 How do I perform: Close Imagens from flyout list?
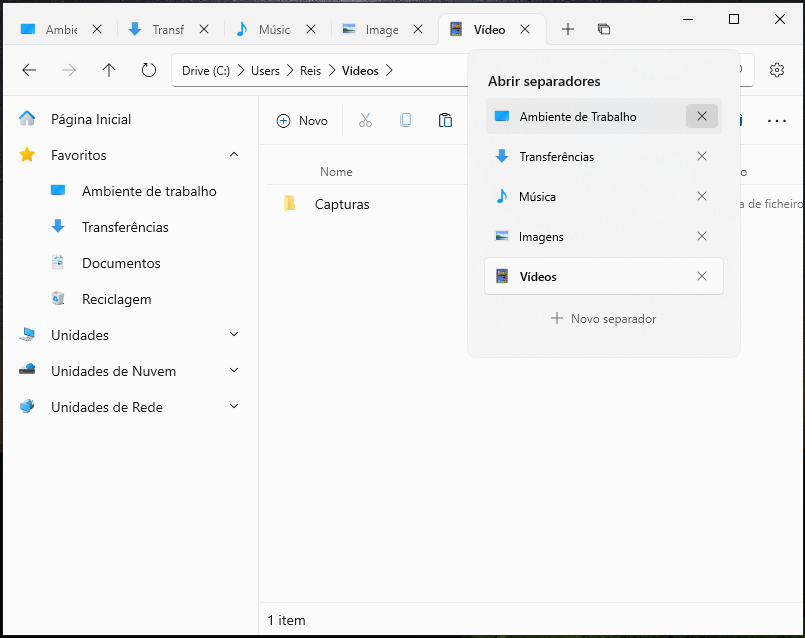point(702,237)
